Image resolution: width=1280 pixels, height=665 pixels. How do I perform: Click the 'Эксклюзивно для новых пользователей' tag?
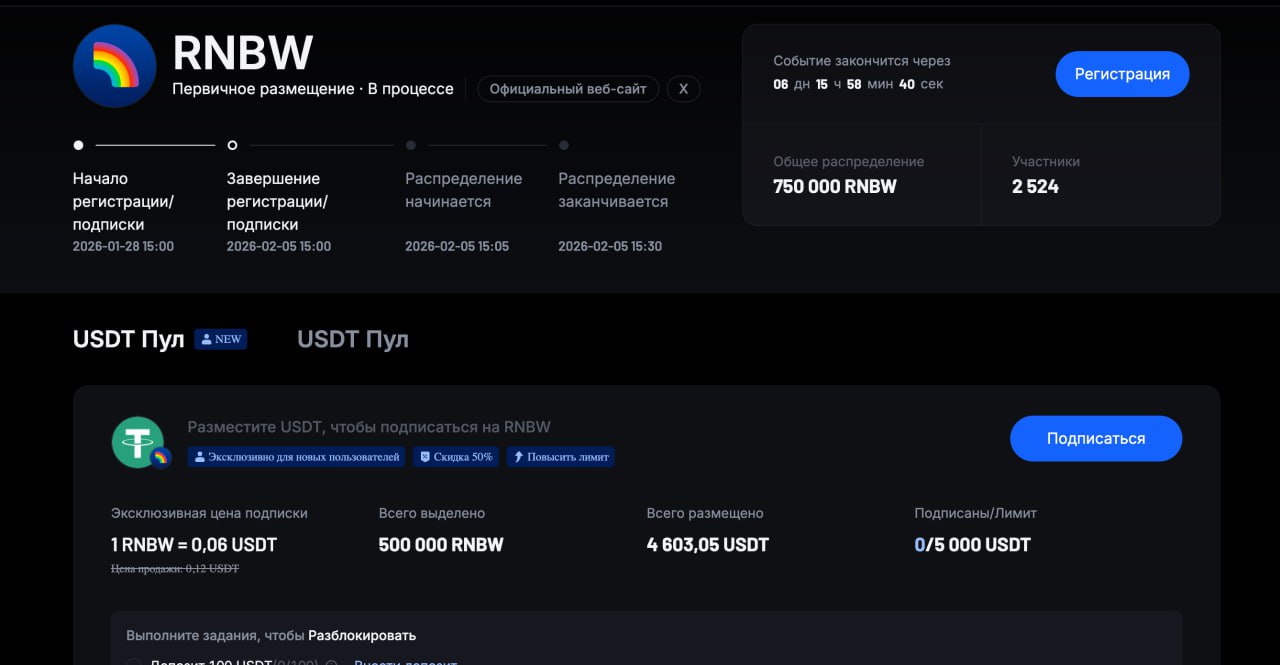coord(297,457)
